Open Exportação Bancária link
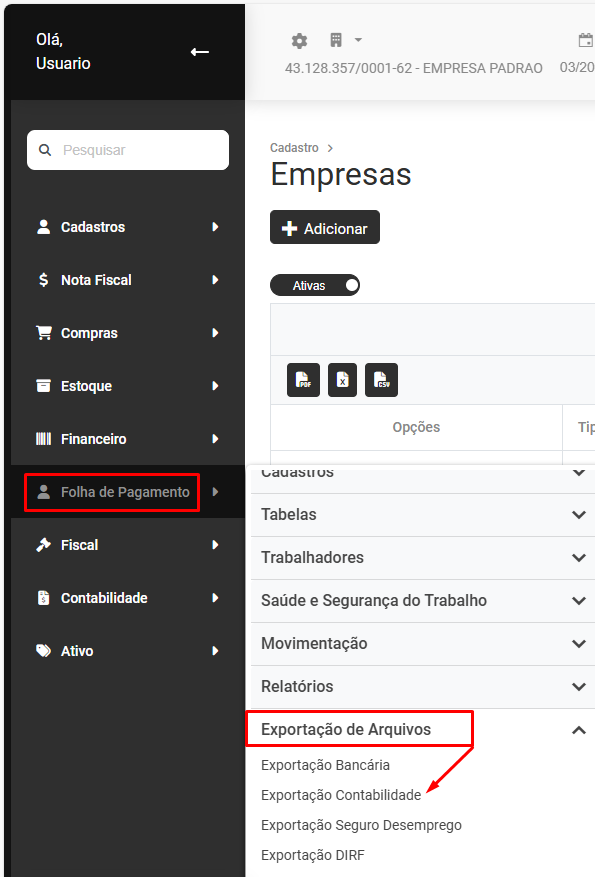Screen dimensions: 595x877 point(325,765)
